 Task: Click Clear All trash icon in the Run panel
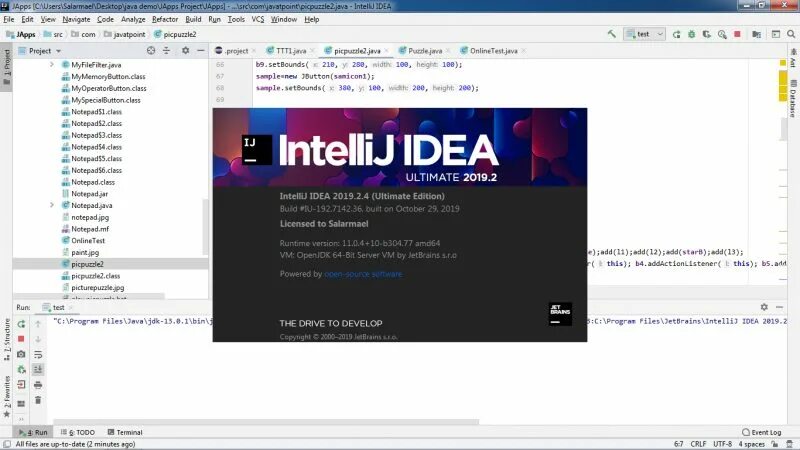pos(38,400)
